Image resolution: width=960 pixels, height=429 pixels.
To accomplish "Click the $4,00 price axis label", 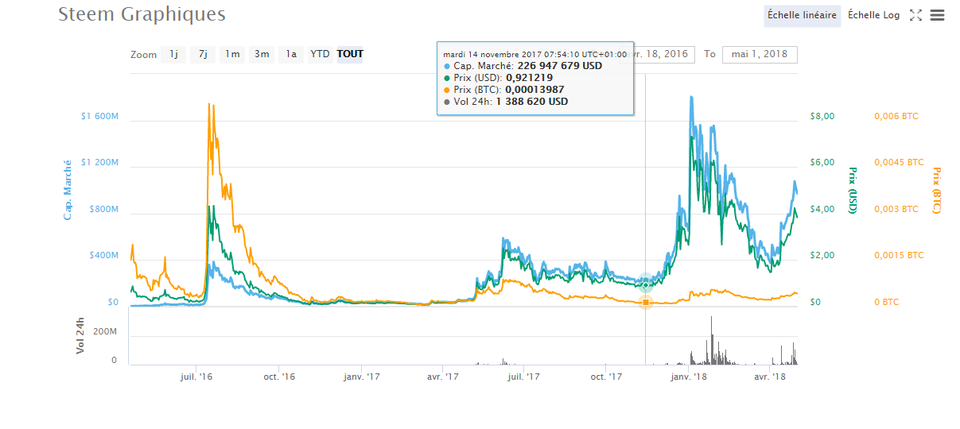I will click(820, 209).
